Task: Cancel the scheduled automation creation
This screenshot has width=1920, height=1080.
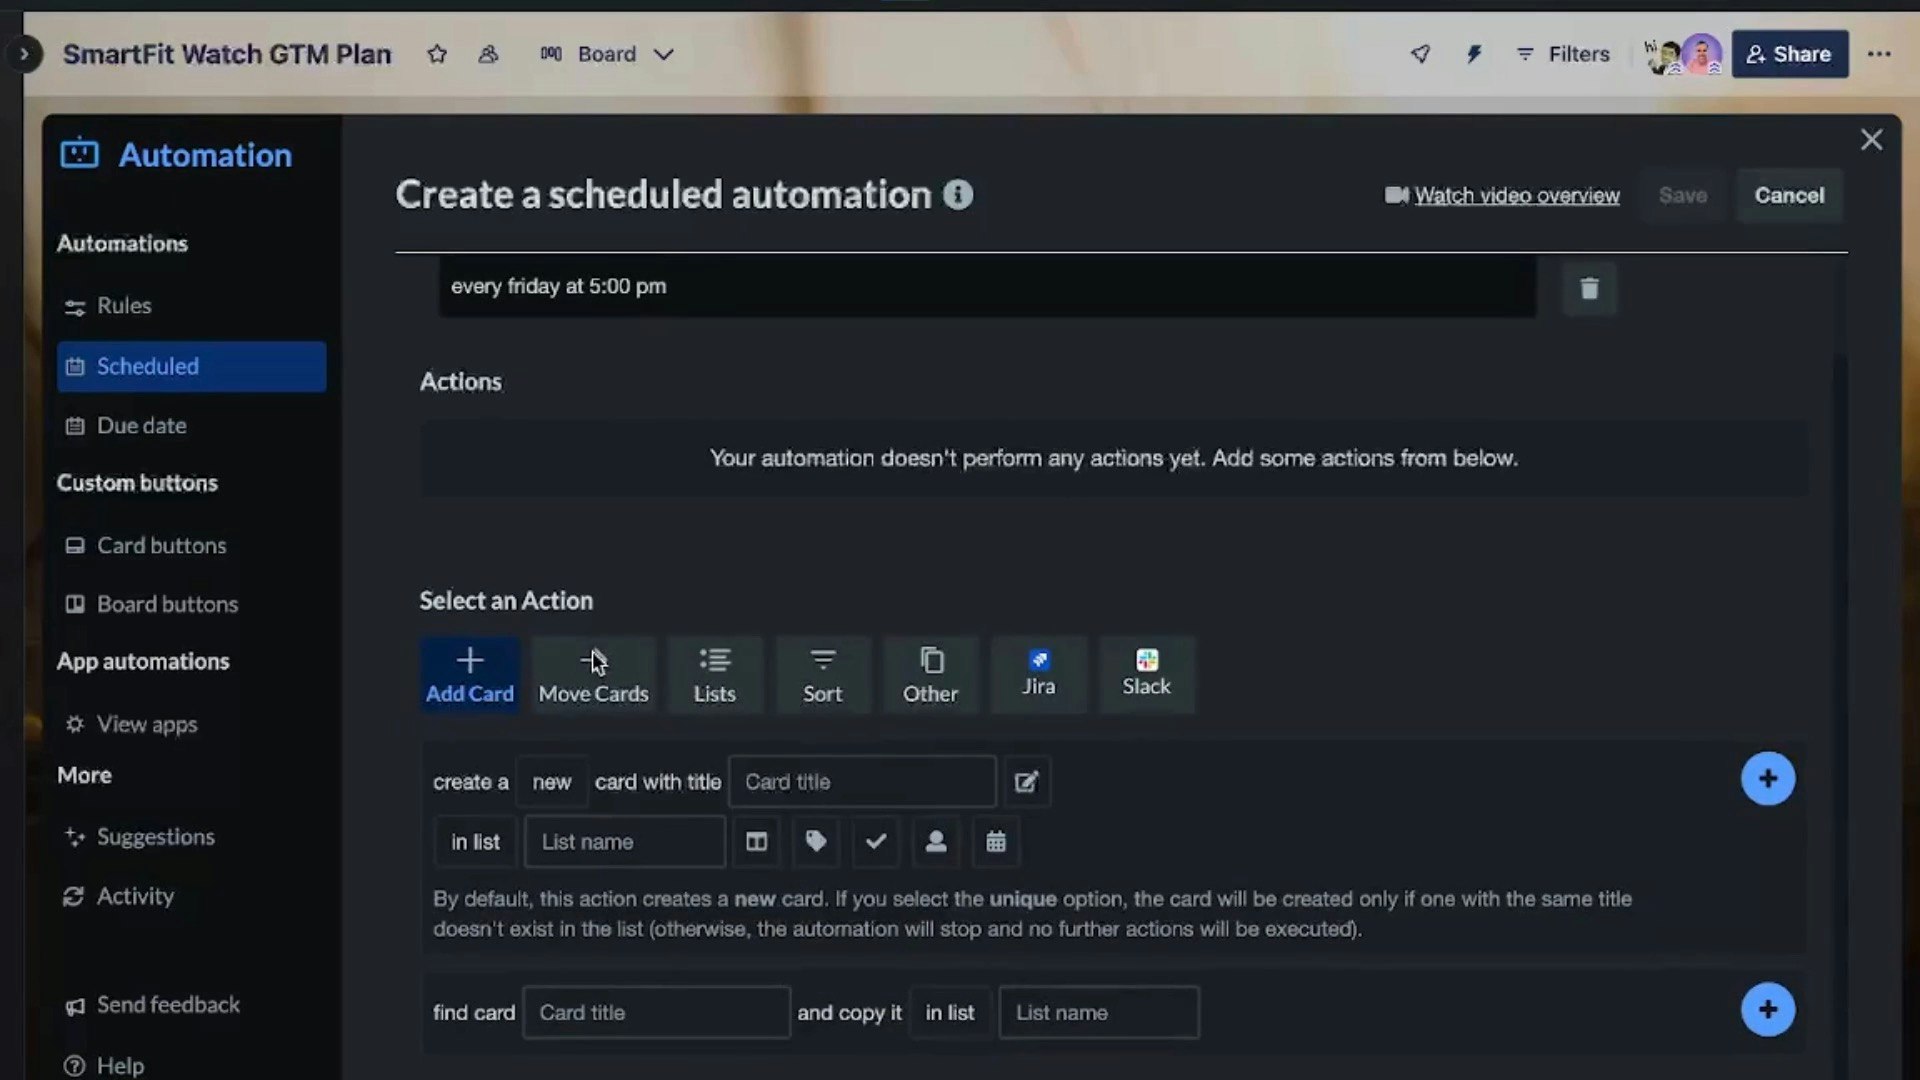Action: point(1789,196)
